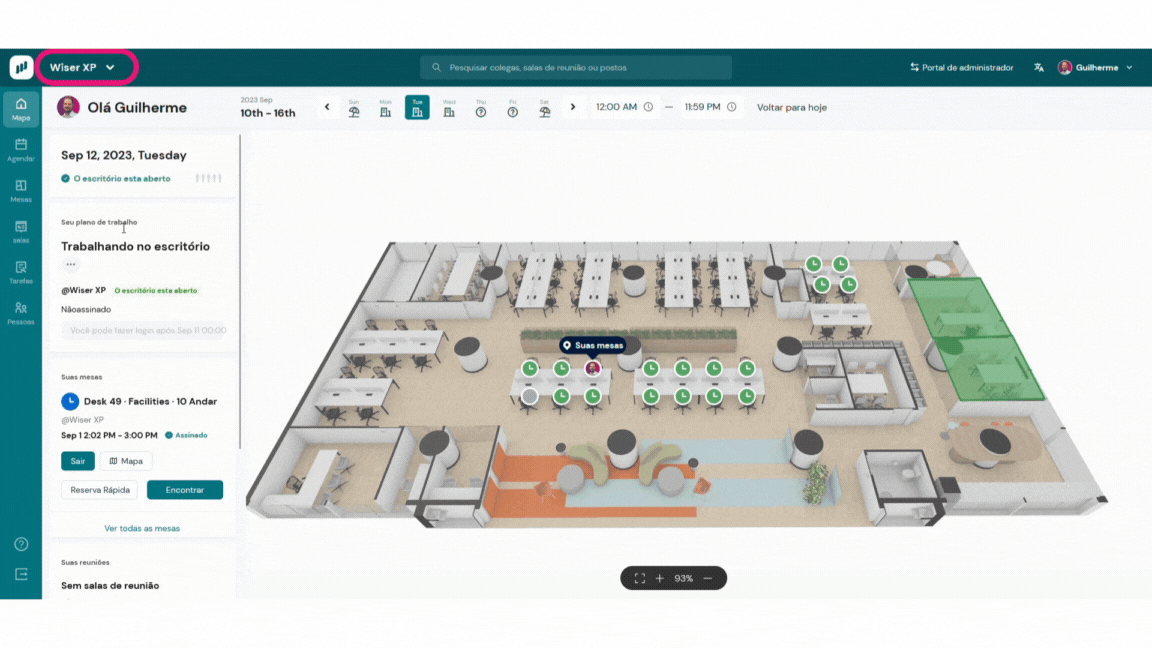Zoom in with the plus icon
Screen dimensions: 1152x648
click(660, 579)
